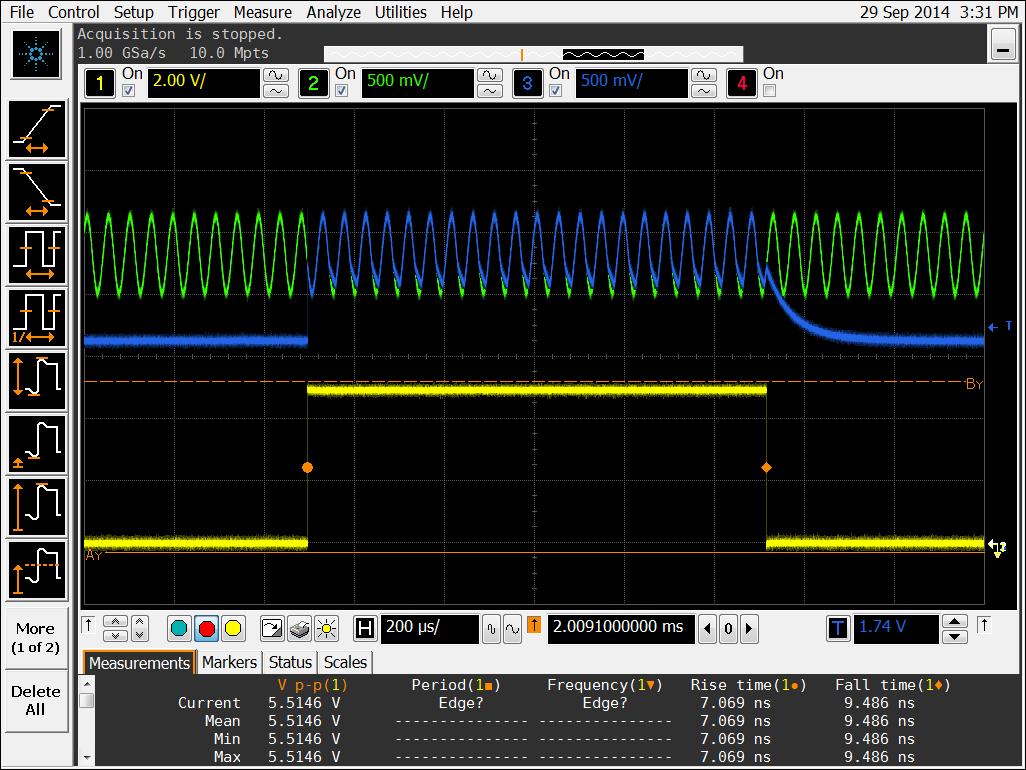The image size is (1026, 770).
Task: Click the waveform intensity sun icon
Action: pos(326,629)
